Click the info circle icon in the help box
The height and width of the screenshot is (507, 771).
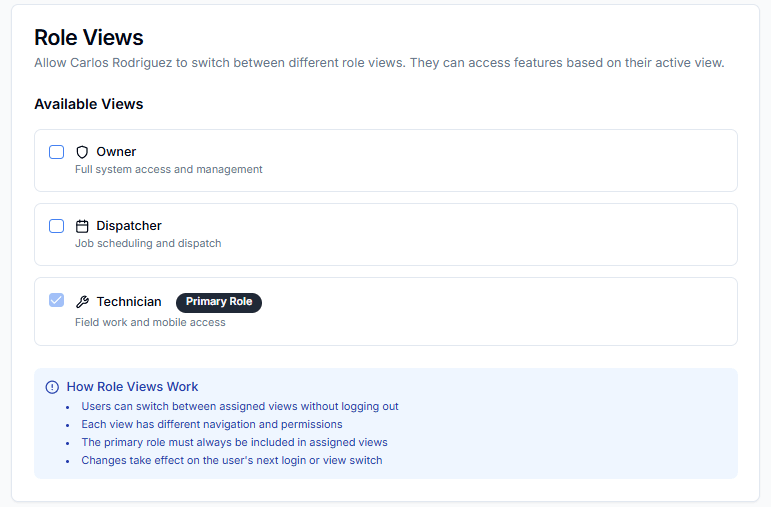pos(52,387)
